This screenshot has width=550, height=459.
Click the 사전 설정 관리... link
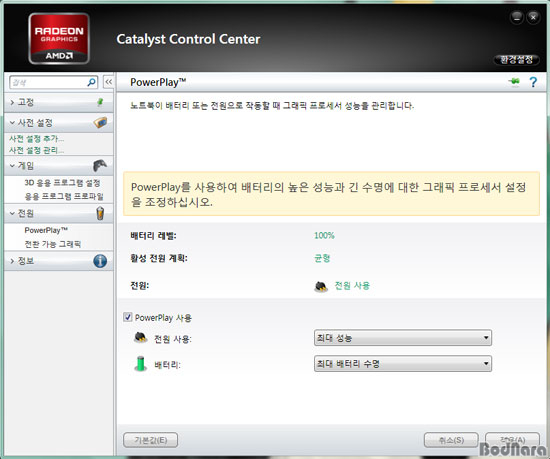[36, 150]
